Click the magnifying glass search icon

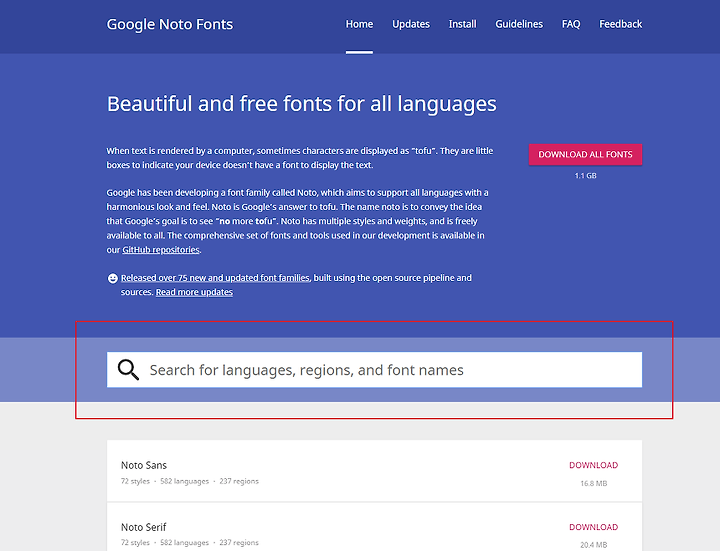pos(128,370)
